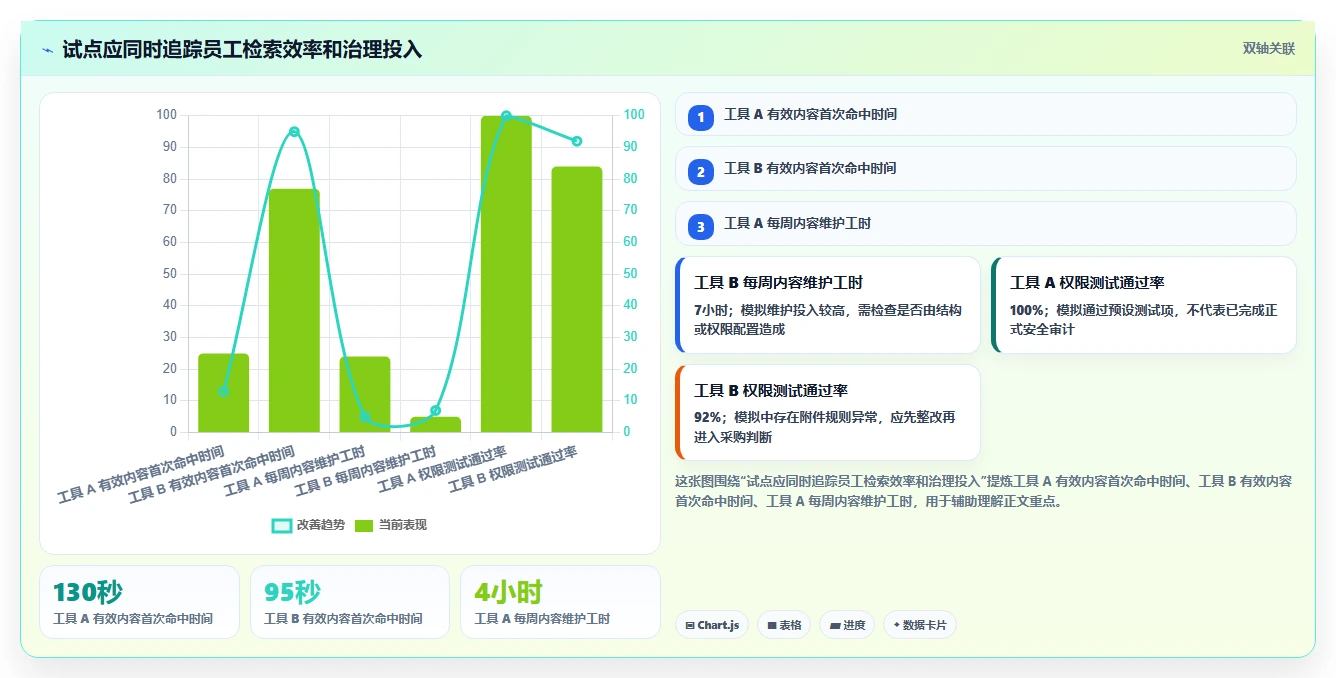Click the 进度 tag
Screen dimensions: 1336x678
point(847,625)
